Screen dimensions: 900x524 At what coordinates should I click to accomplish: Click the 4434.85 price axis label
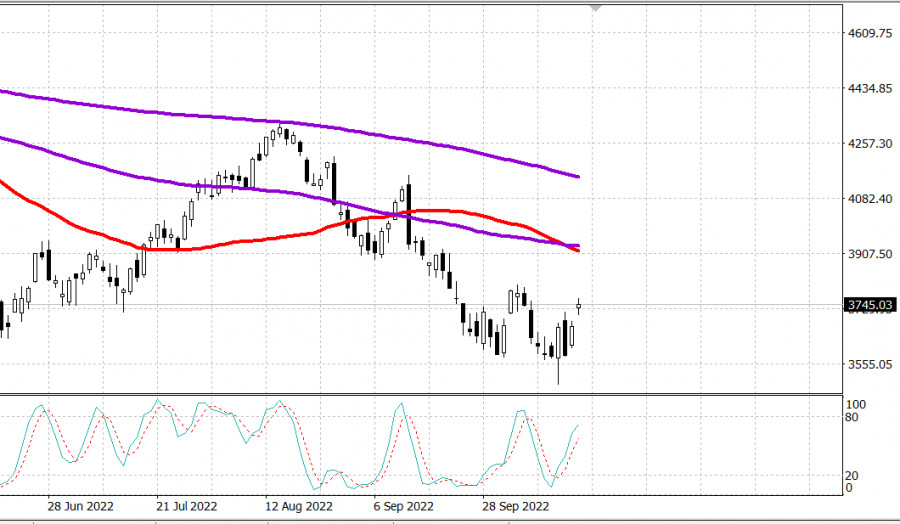click(870, 88)
